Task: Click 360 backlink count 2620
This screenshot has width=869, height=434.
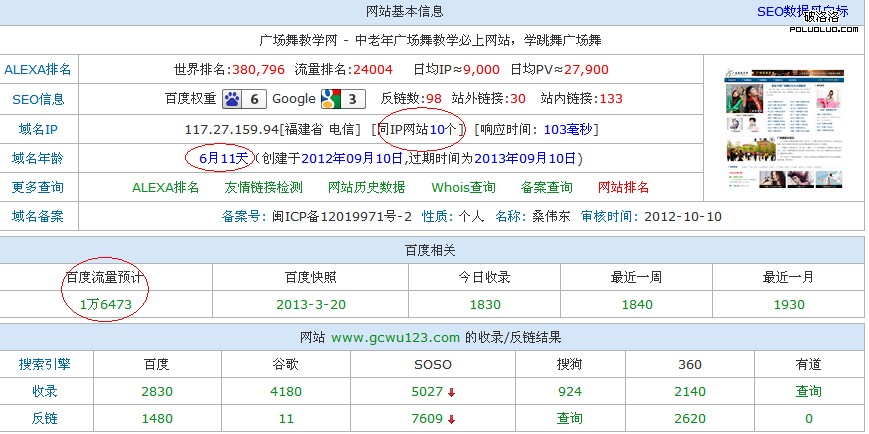Action: click(690, 418)
